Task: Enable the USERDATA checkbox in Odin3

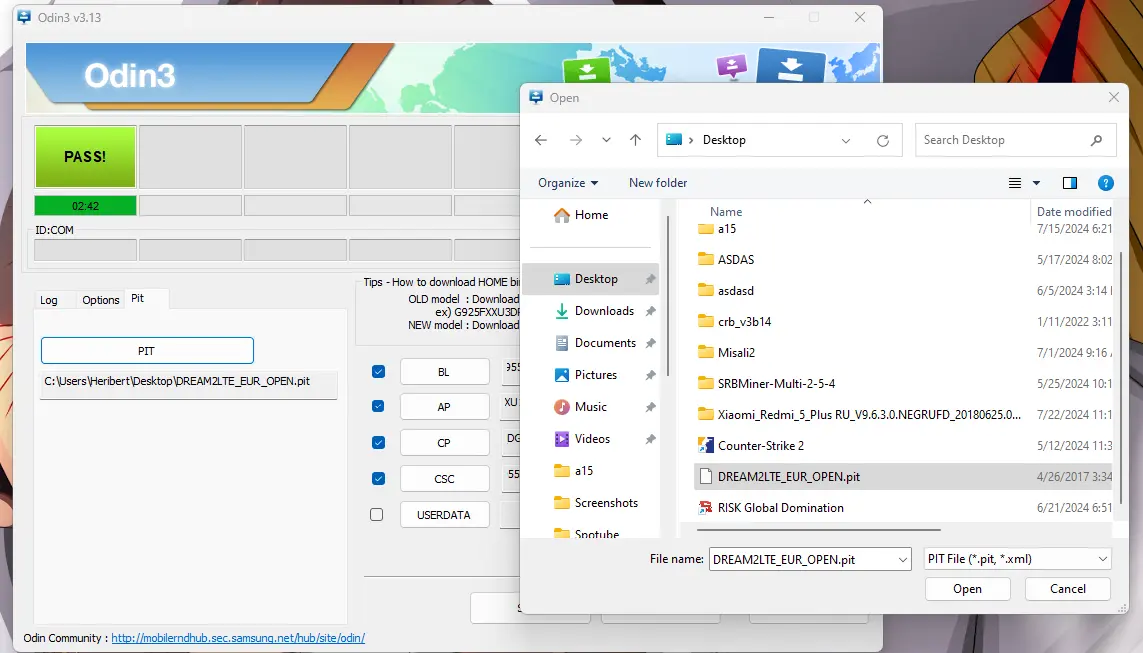Action: [x=376, y=515]
